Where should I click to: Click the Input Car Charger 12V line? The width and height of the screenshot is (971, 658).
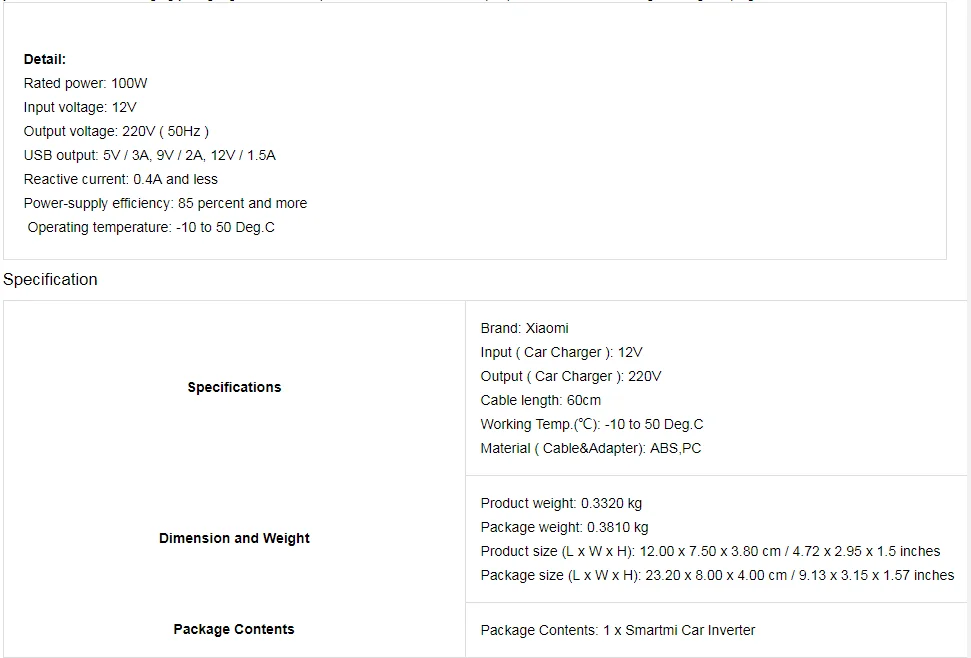pos(562,353)
